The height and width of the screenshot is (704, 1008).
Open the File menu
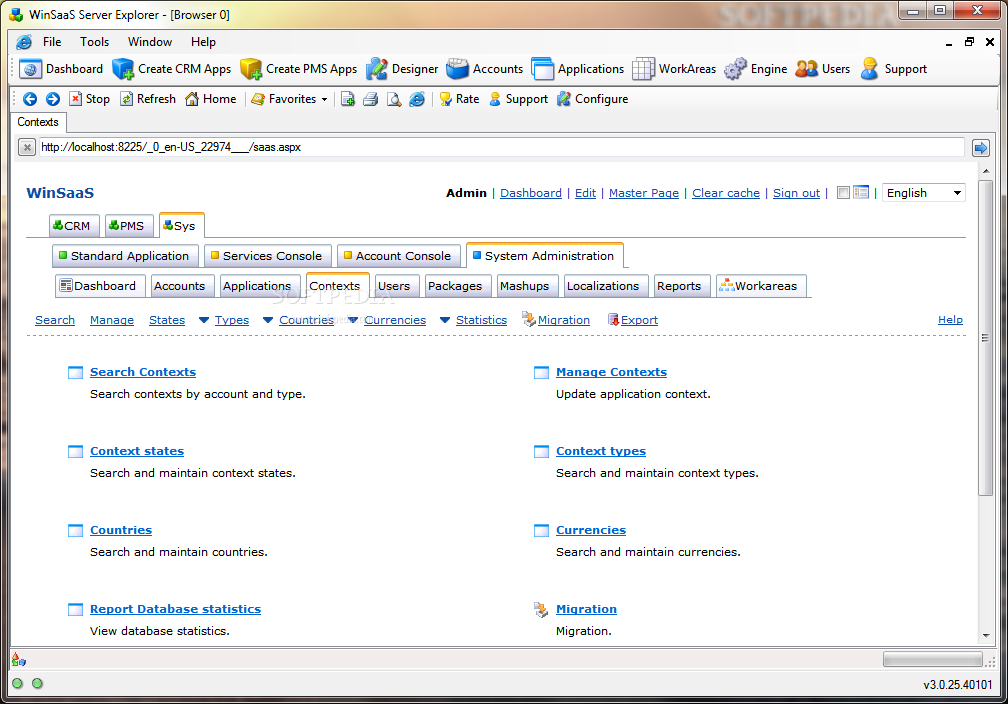click(x=52, y=42)
